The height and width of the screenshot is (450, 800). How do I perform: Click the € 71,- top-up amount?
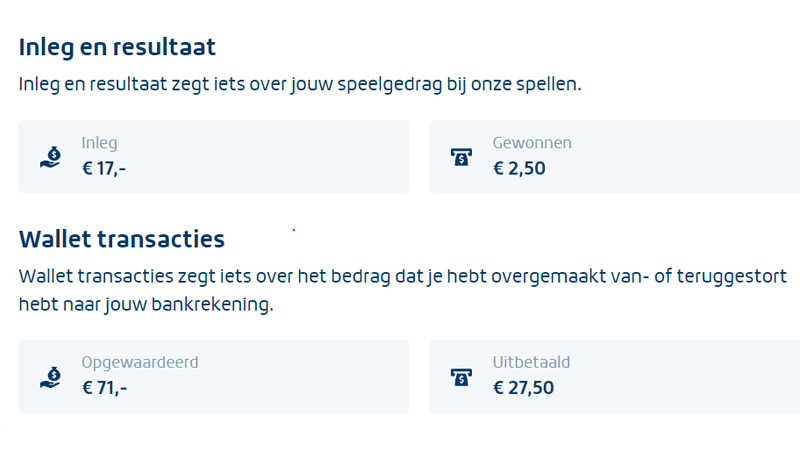[x=104, y=388]
